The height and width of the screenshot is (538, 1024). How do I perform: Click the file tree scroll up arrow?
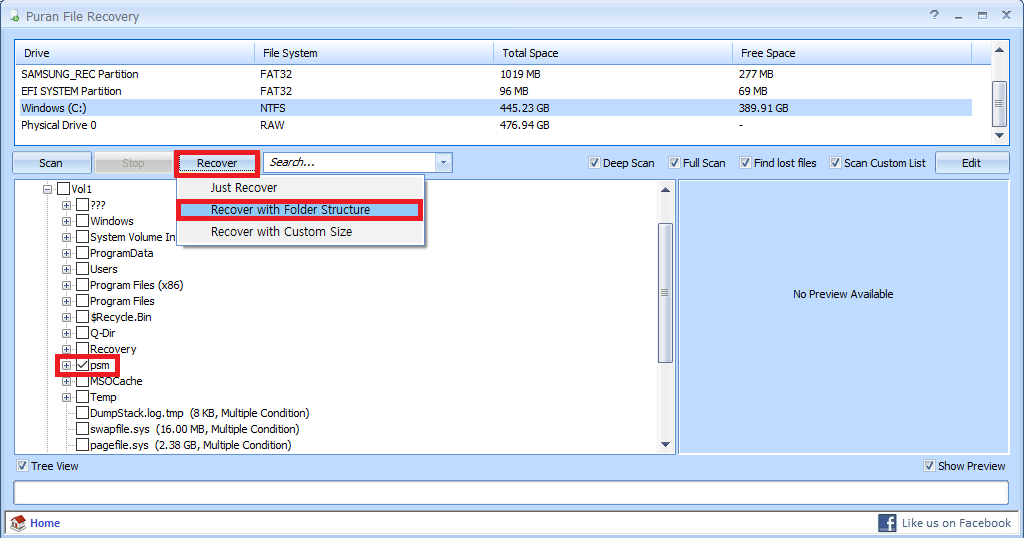pos(665,190)
